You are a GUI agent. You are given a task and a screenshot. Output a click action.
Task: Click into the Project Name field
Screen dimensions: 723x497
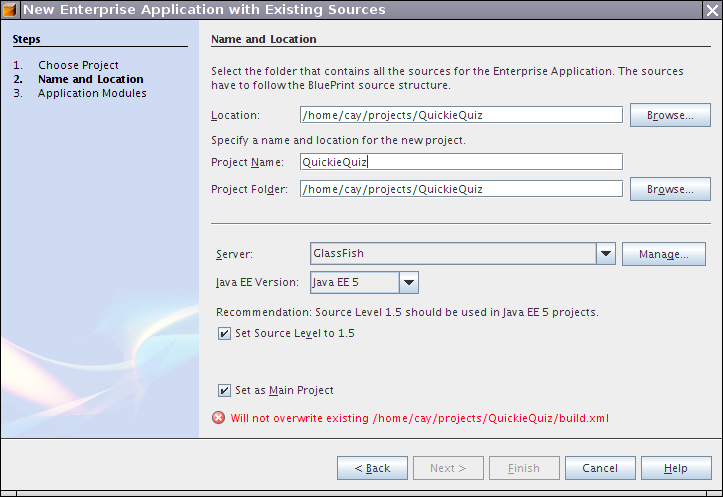[x=461, y=162]
